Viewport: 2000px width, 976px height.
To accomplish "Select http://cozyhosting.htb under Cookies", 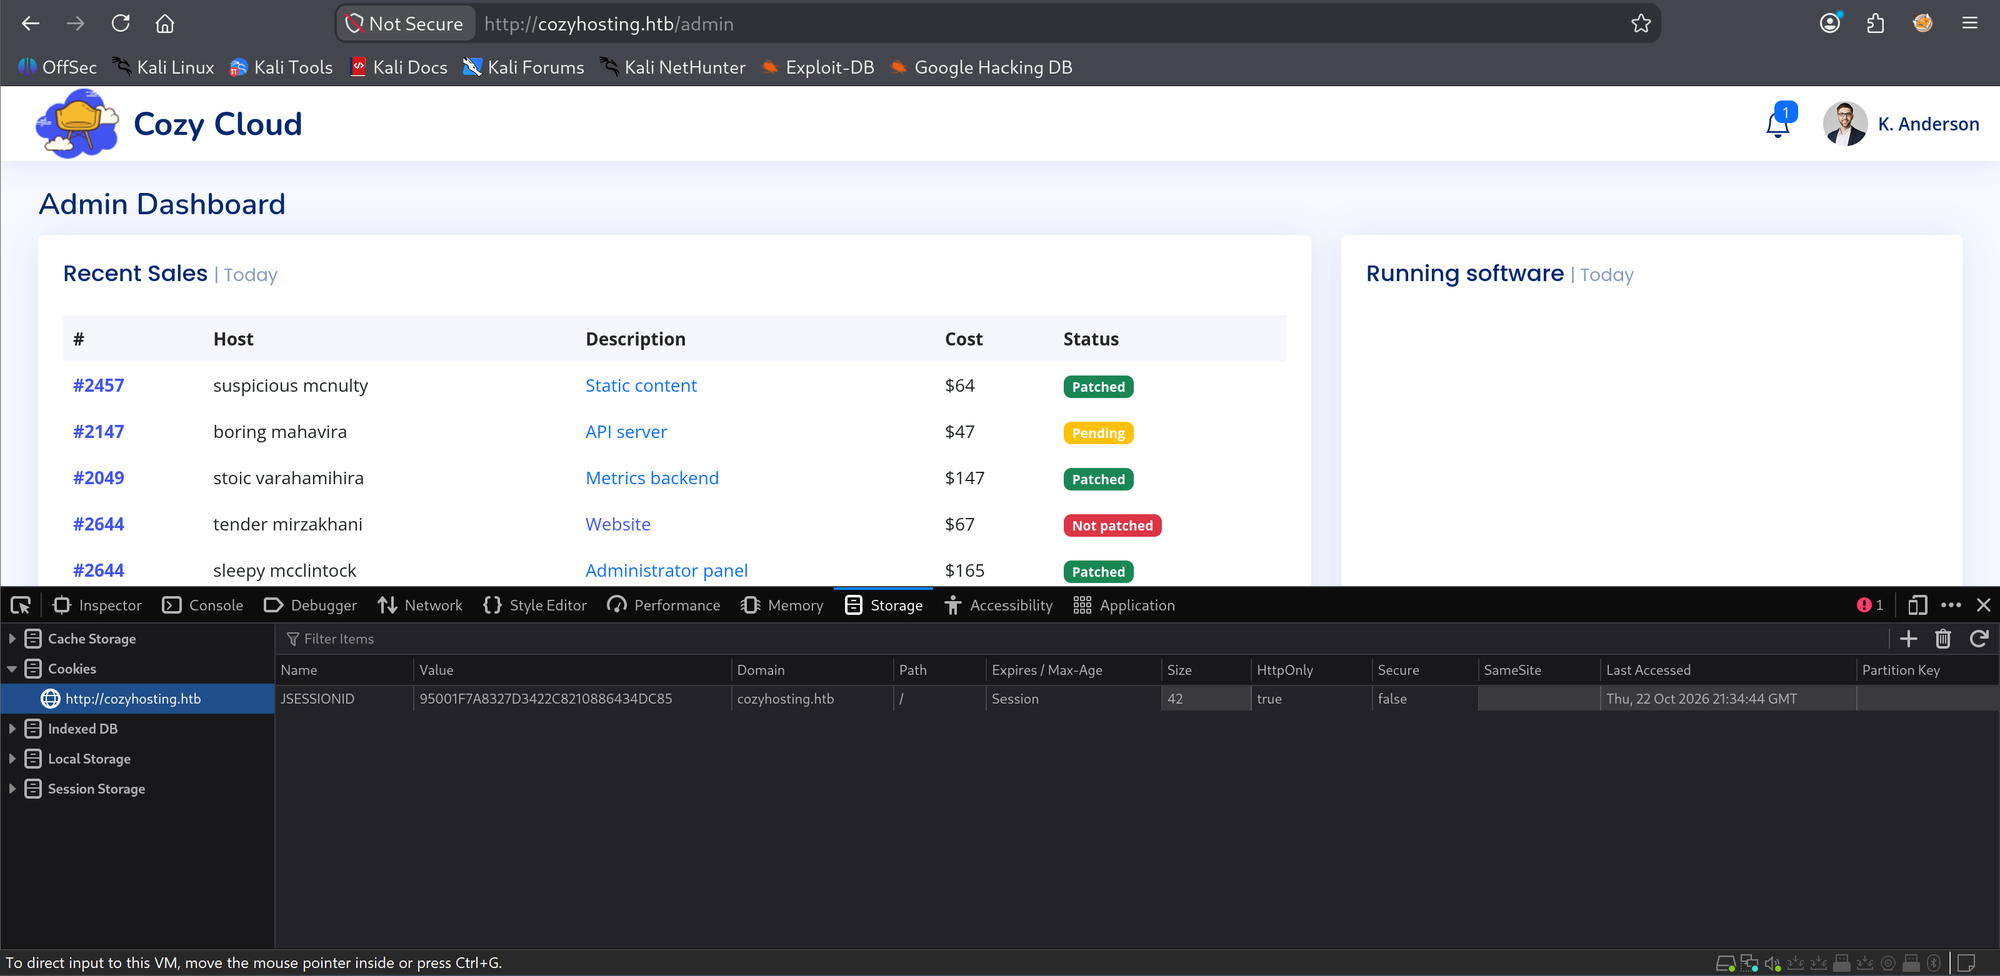I will [137, 698].
